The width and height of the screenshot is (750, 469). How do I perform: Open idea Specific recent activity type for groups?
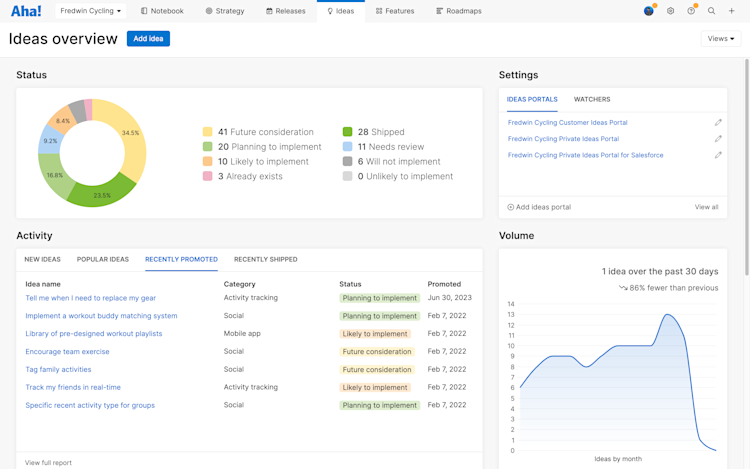[90, 405]
